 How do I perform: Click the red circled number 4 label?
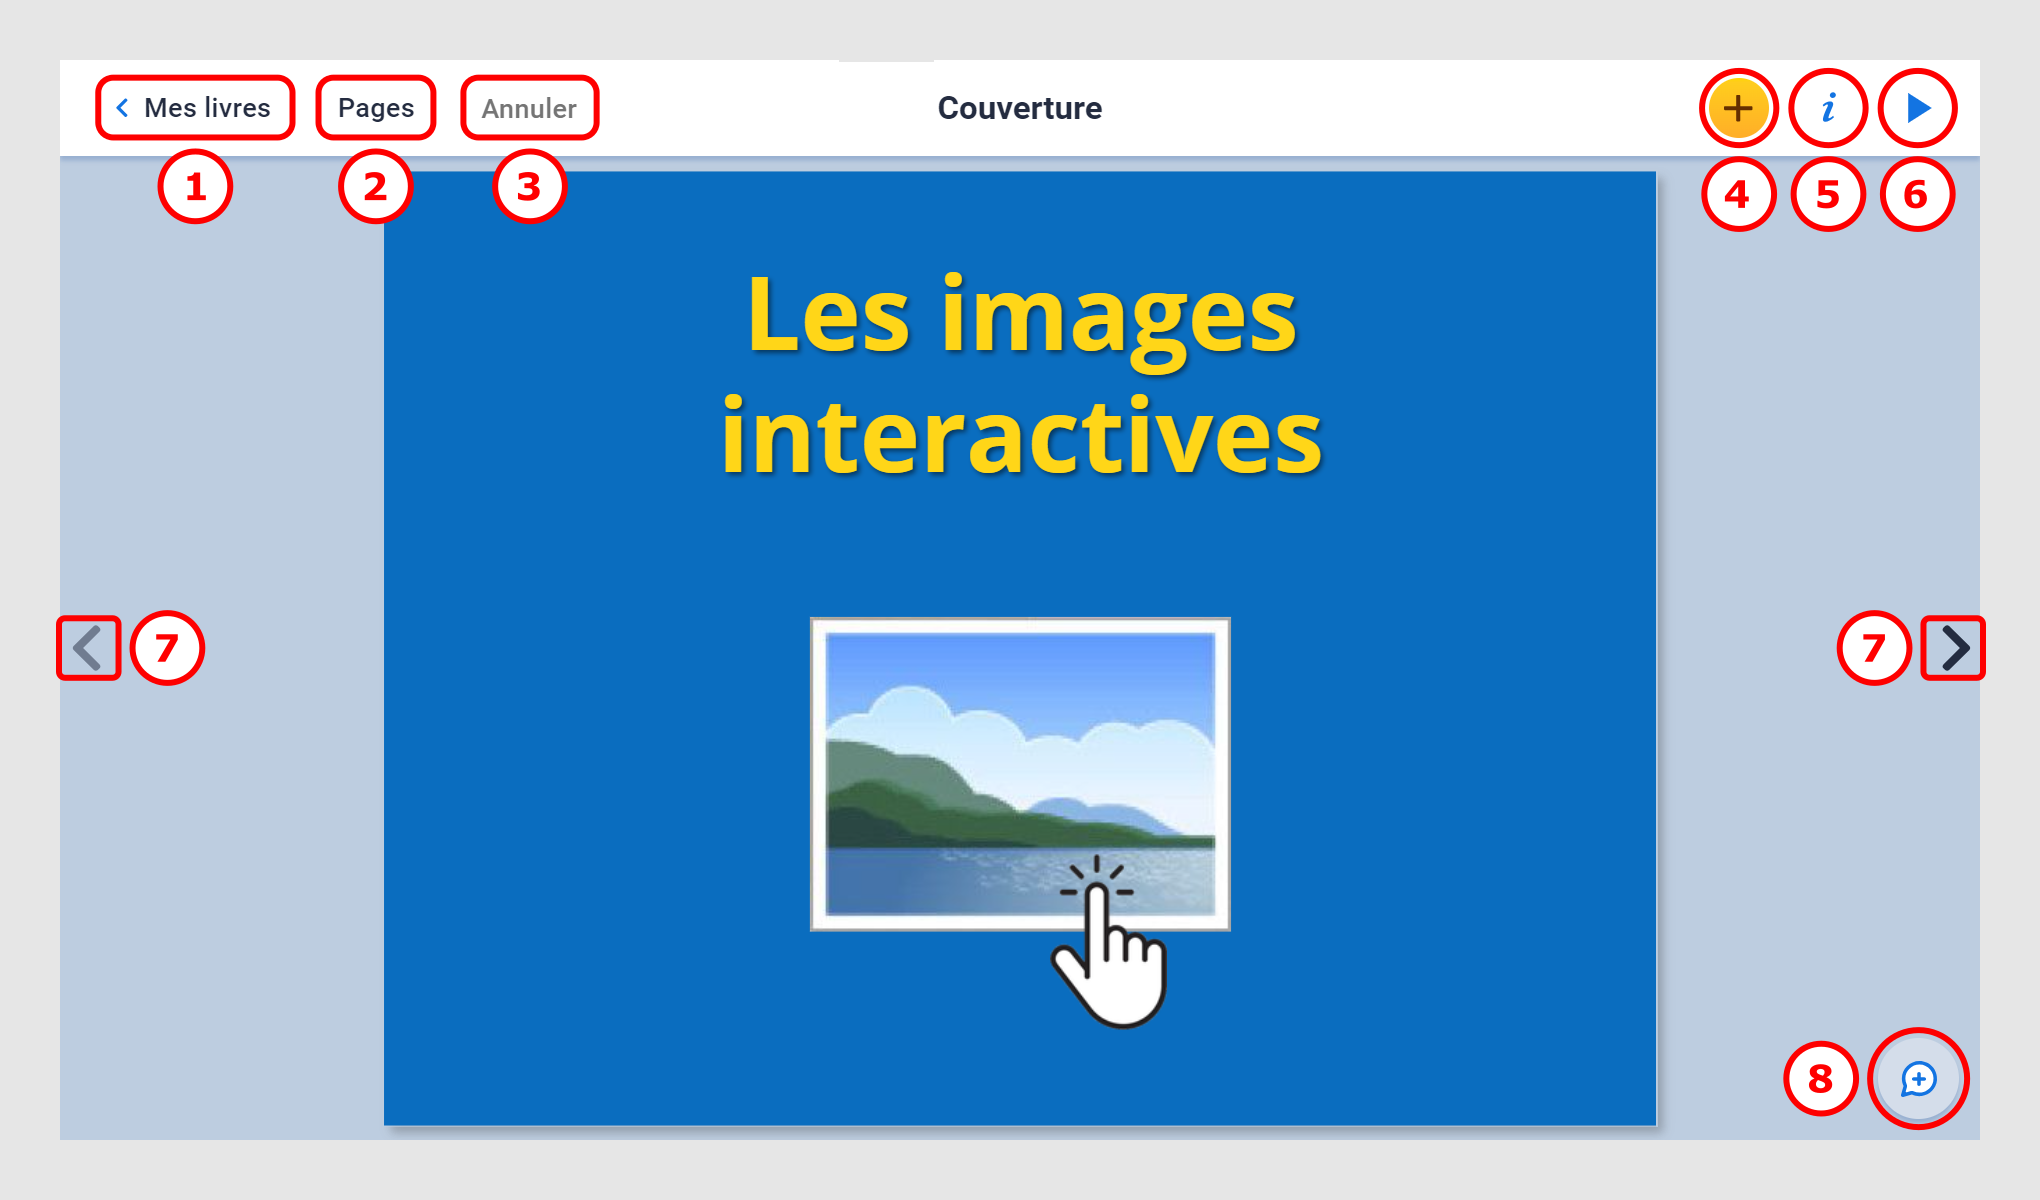point(1738,194)
